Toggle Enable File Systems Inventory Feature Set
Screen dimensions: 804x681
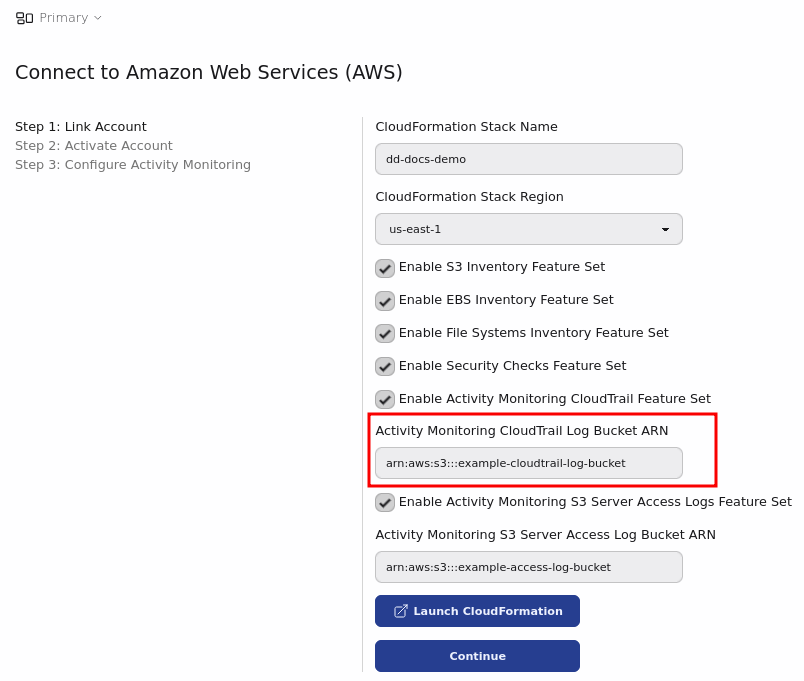tap(385, 334)
